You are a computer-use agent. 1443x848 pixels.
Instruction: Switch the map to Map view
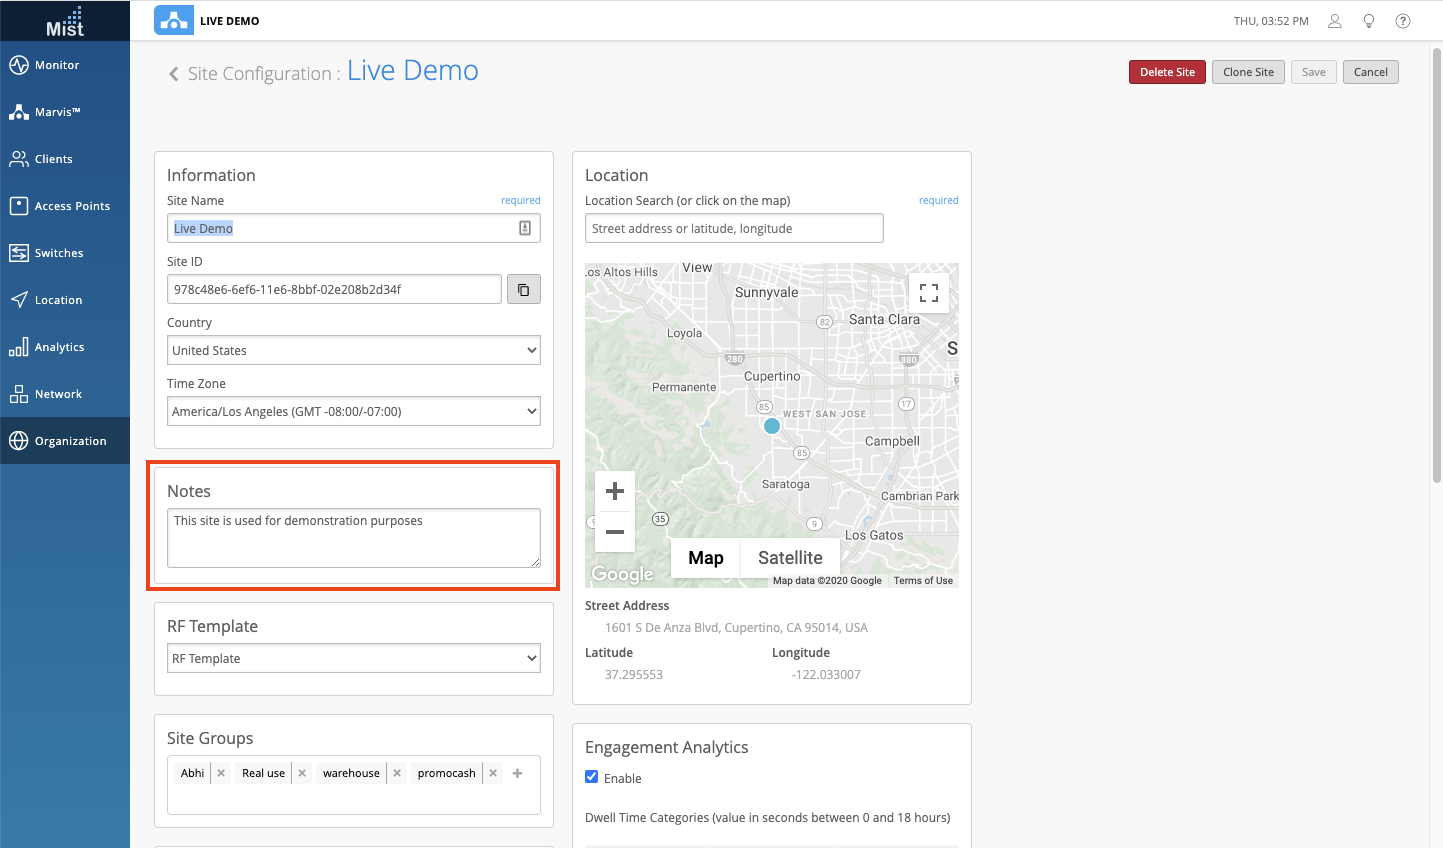(x=705, y=558)
